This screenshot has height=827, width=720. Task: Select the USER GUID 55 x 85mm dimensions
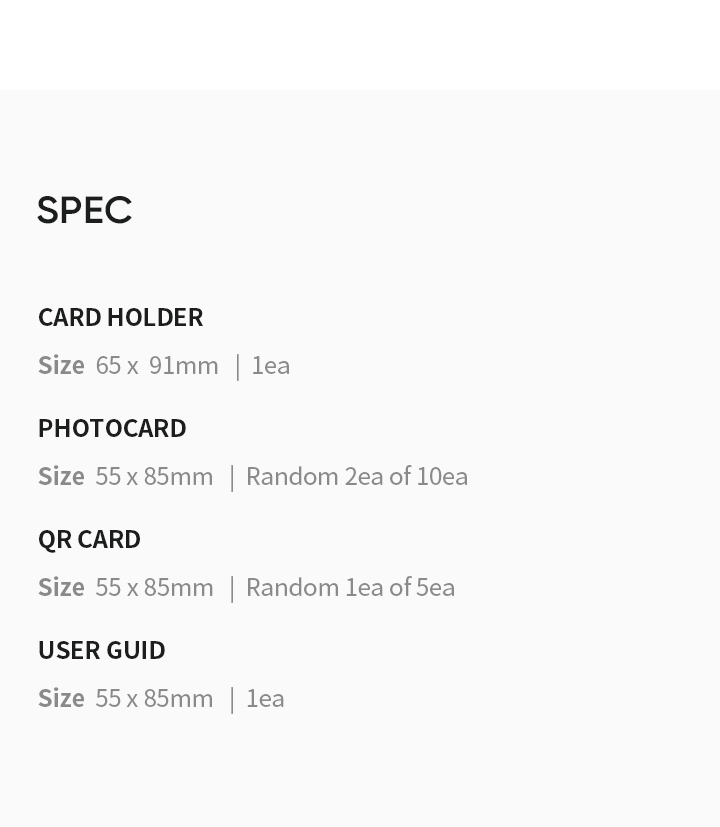154,698
